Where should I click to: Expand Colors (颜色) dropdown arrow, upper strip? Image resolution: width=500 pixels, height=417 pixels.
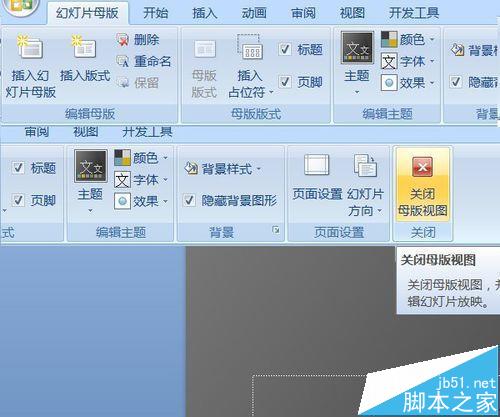point(432,40)
